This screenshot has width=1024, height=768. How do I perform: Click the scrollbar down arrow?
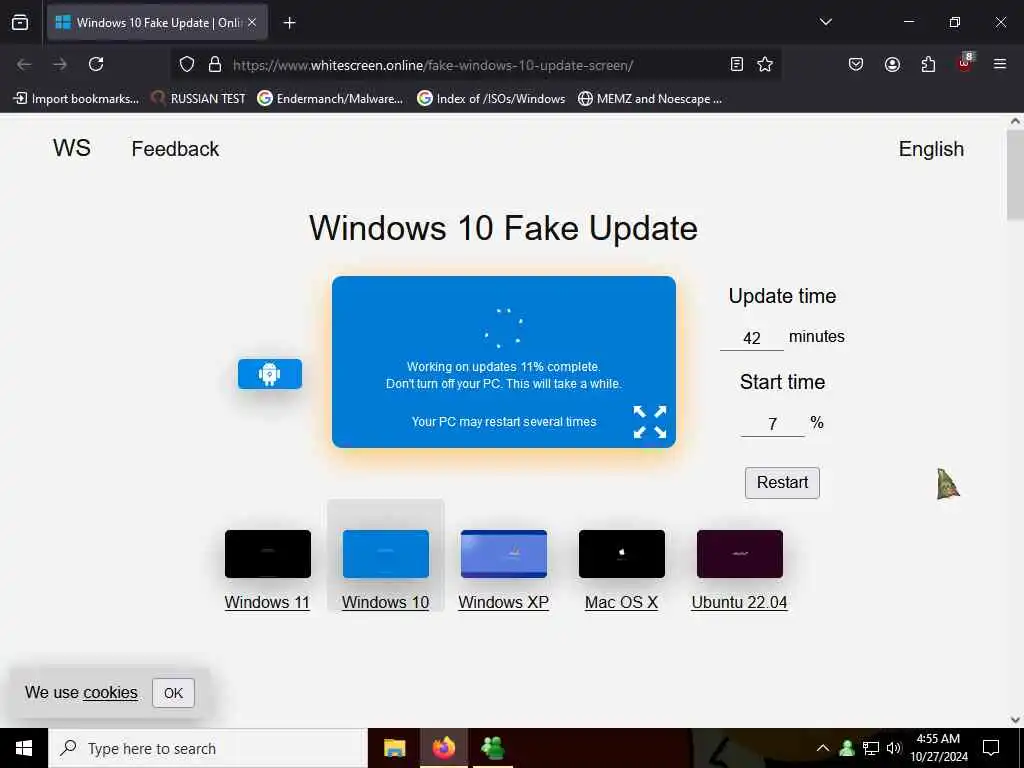(1015, 720)
